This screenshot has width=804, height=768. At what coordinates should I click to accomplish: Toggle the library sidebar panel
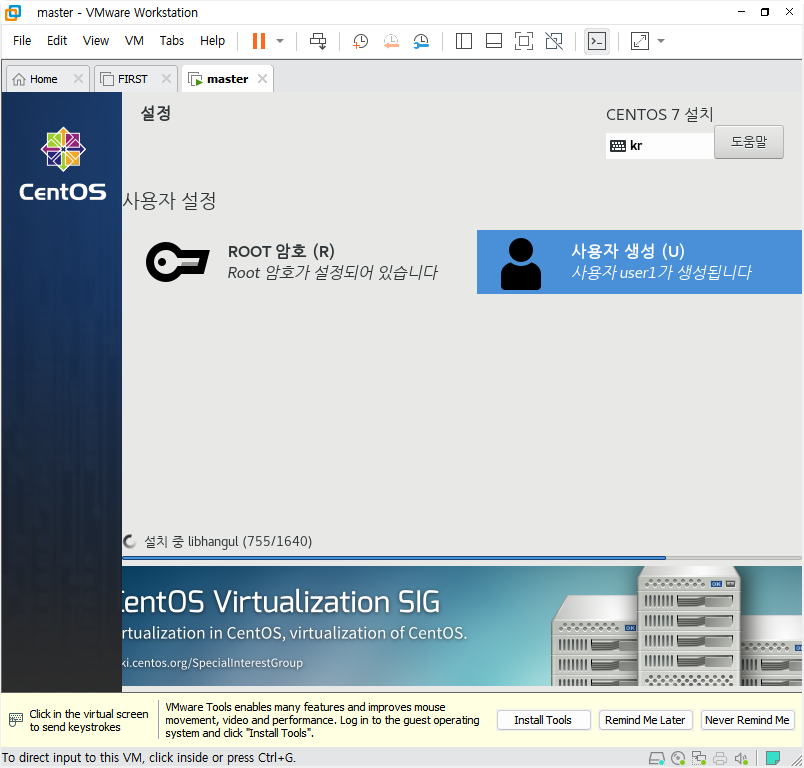pos(464,41)
